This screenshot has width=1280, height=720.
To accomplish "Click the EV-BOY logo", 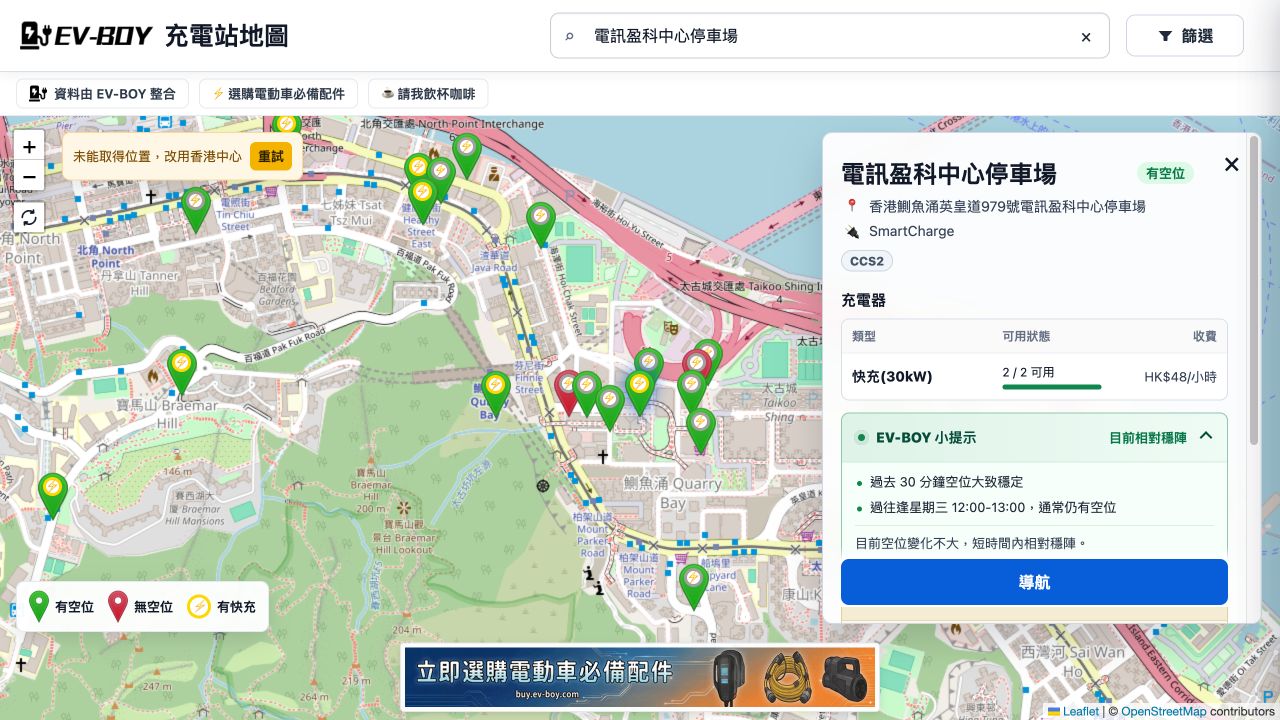I will [86, 36].
